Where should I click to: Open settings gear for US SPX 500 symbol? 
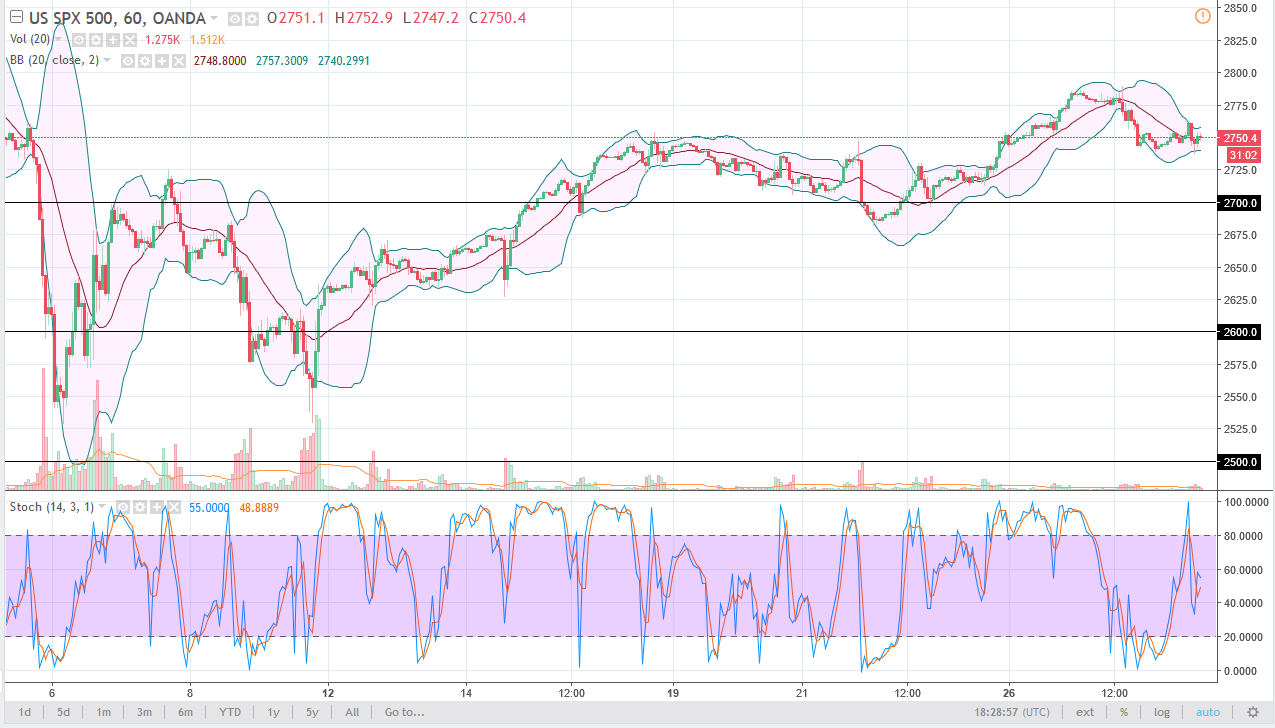click(250, 19)
